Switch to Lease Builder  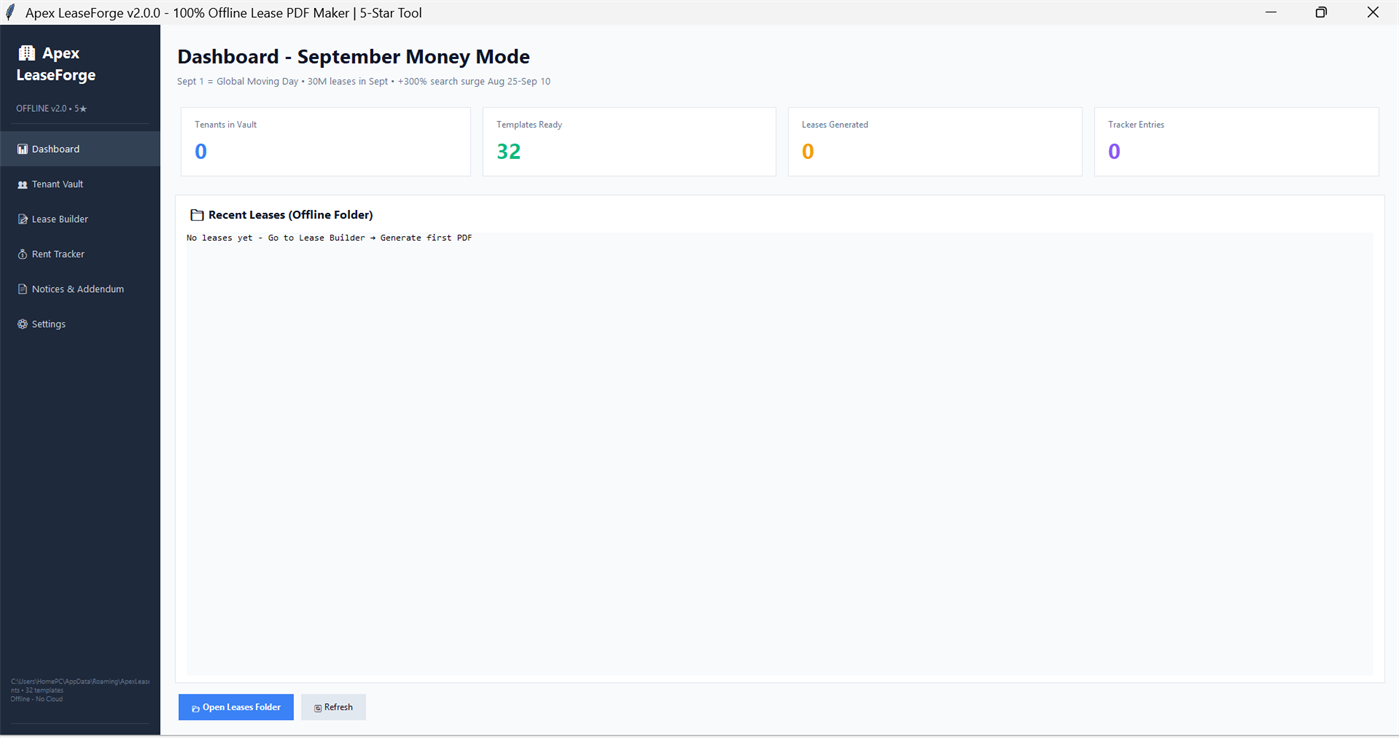coord(80,219)
